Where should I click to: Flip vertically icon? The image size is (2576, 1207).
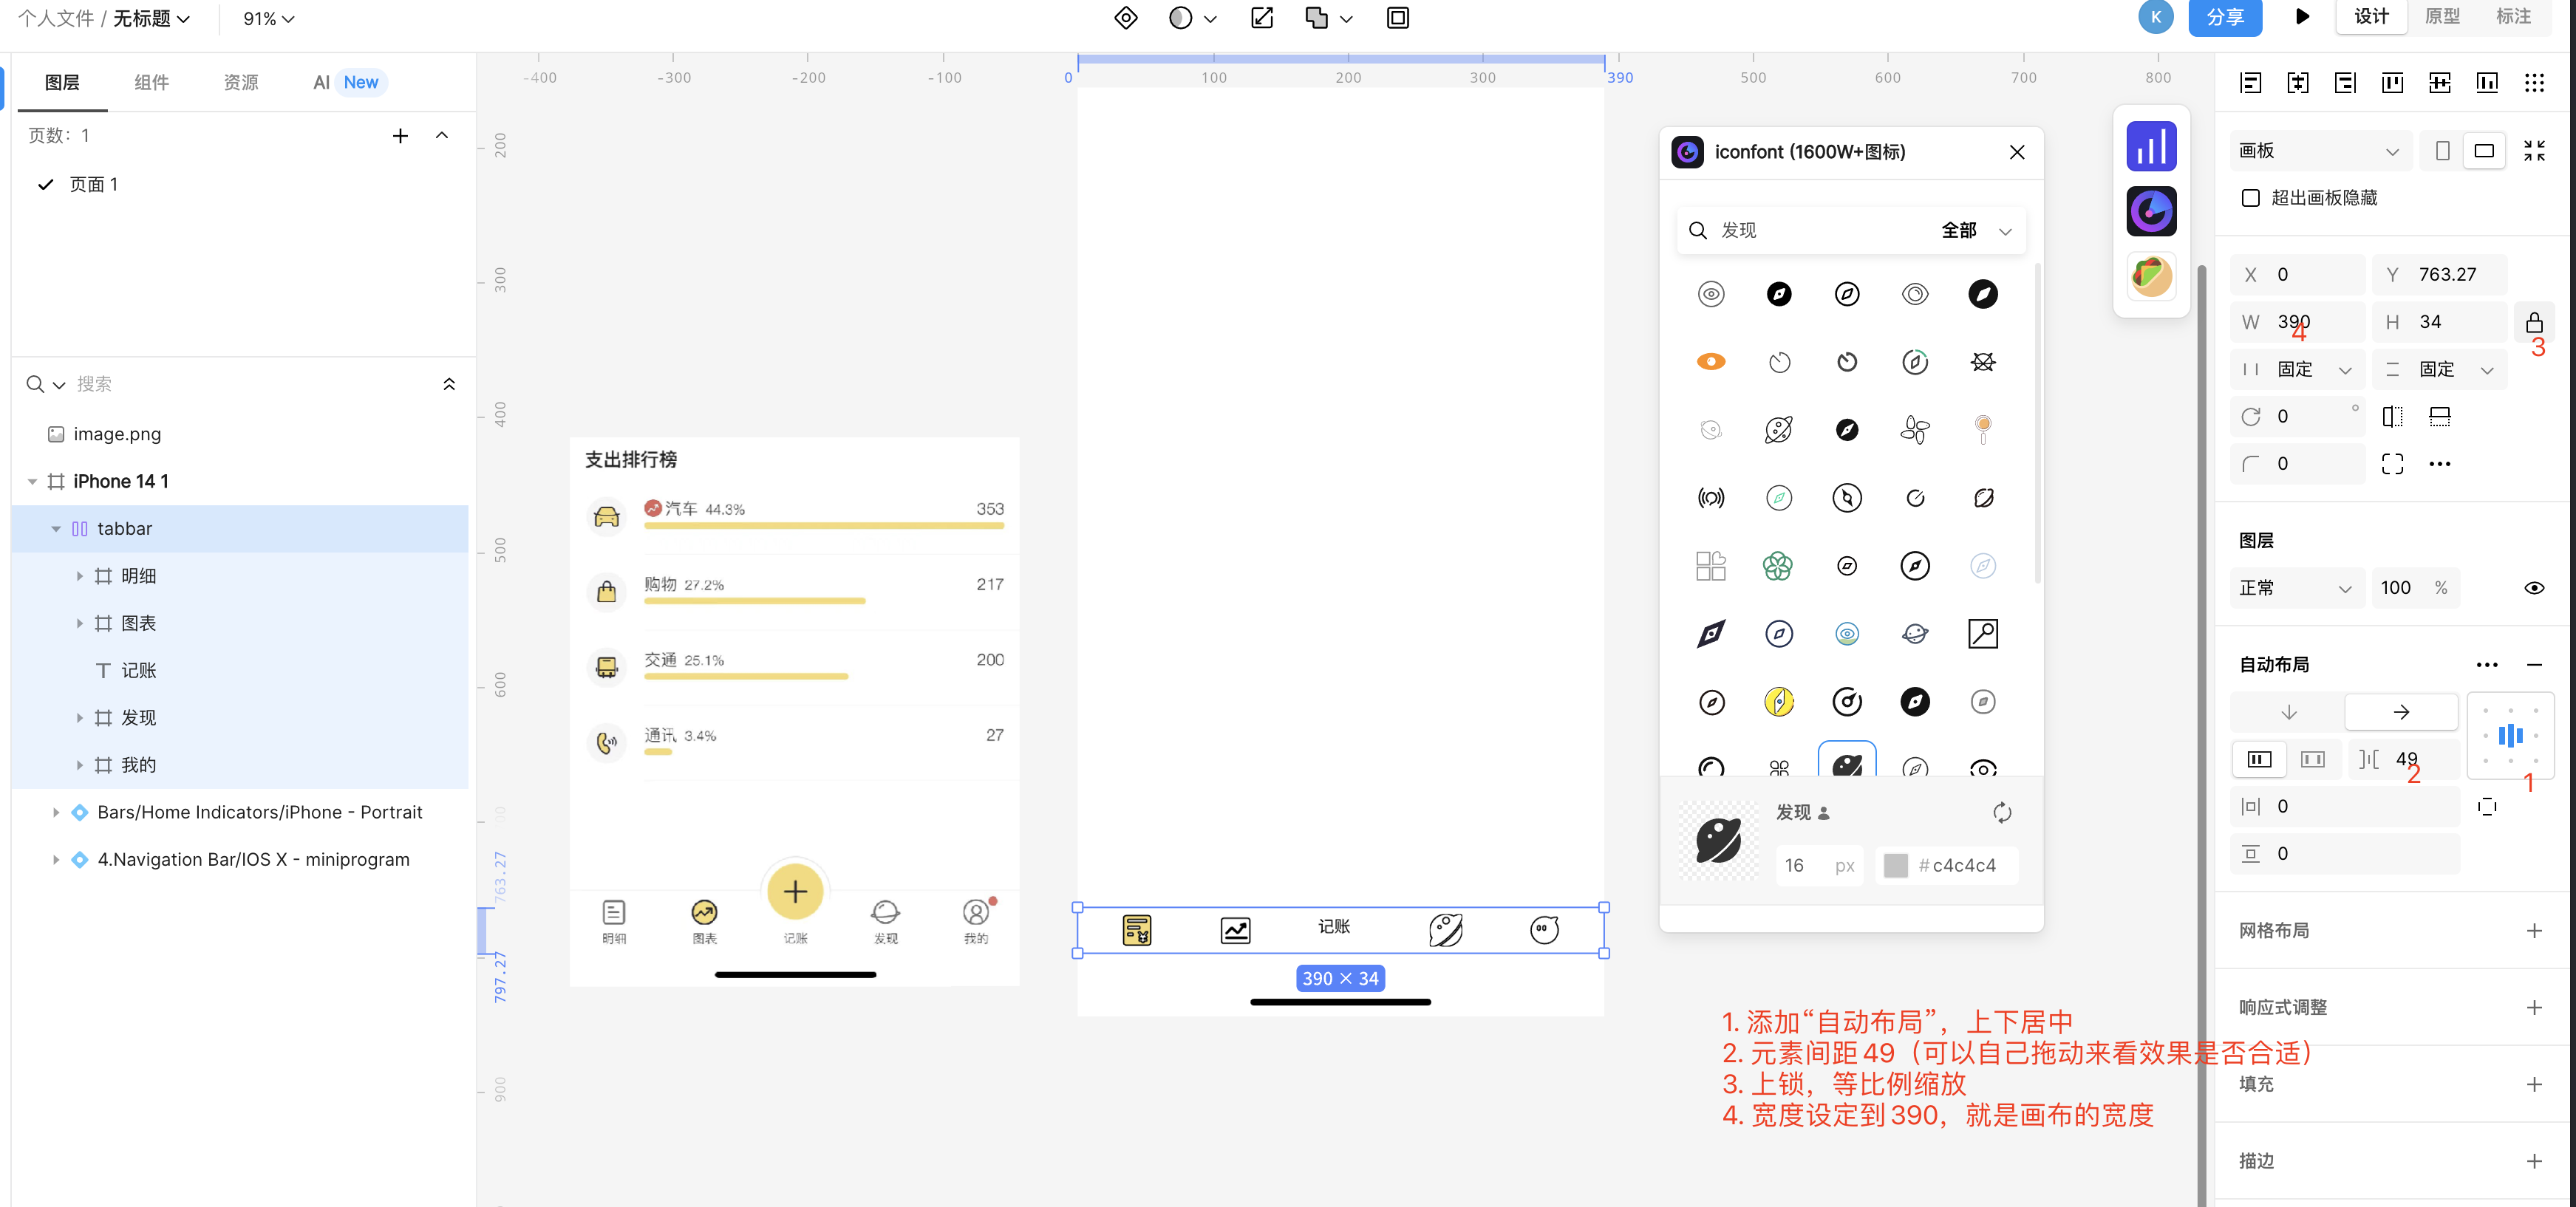pos(2439,416)
